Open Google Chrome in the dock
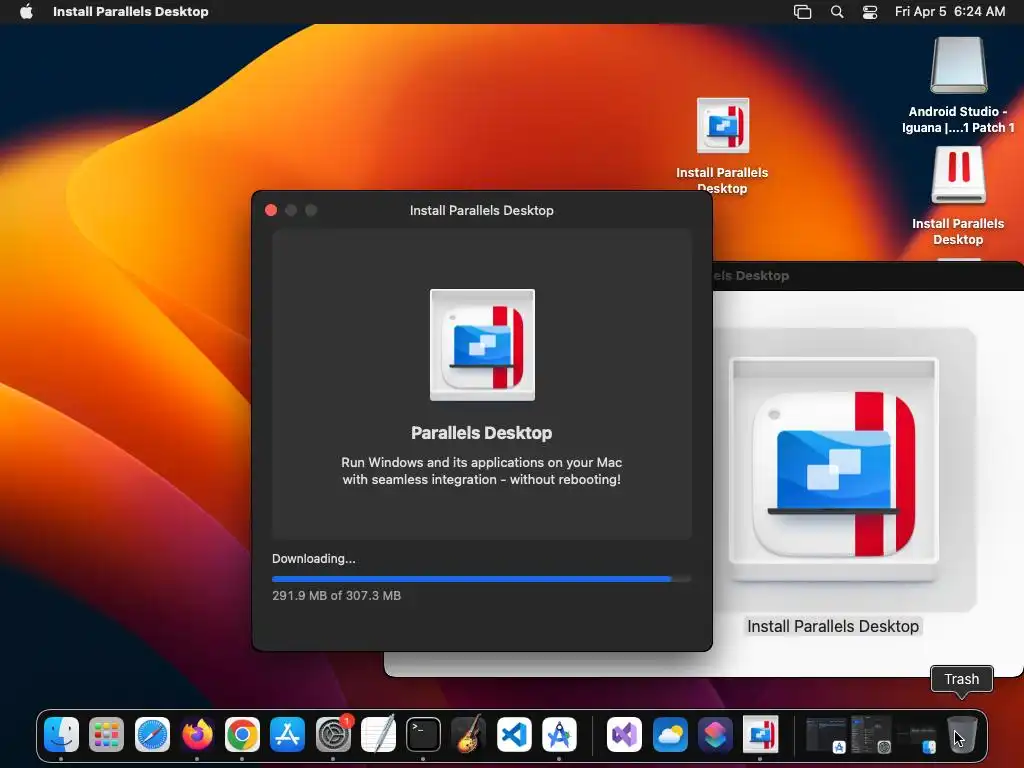Viewport: 1024px width, 768px height. 242,735
